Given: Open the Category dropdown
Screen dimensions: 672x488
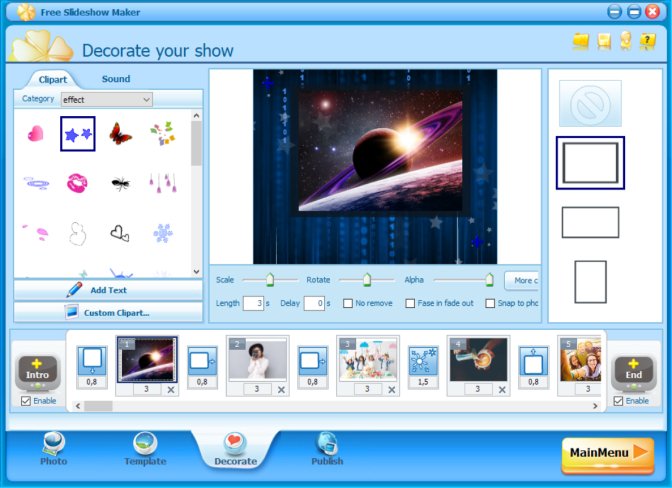Looking at the screenshot, I should click(x=106, y=99).
